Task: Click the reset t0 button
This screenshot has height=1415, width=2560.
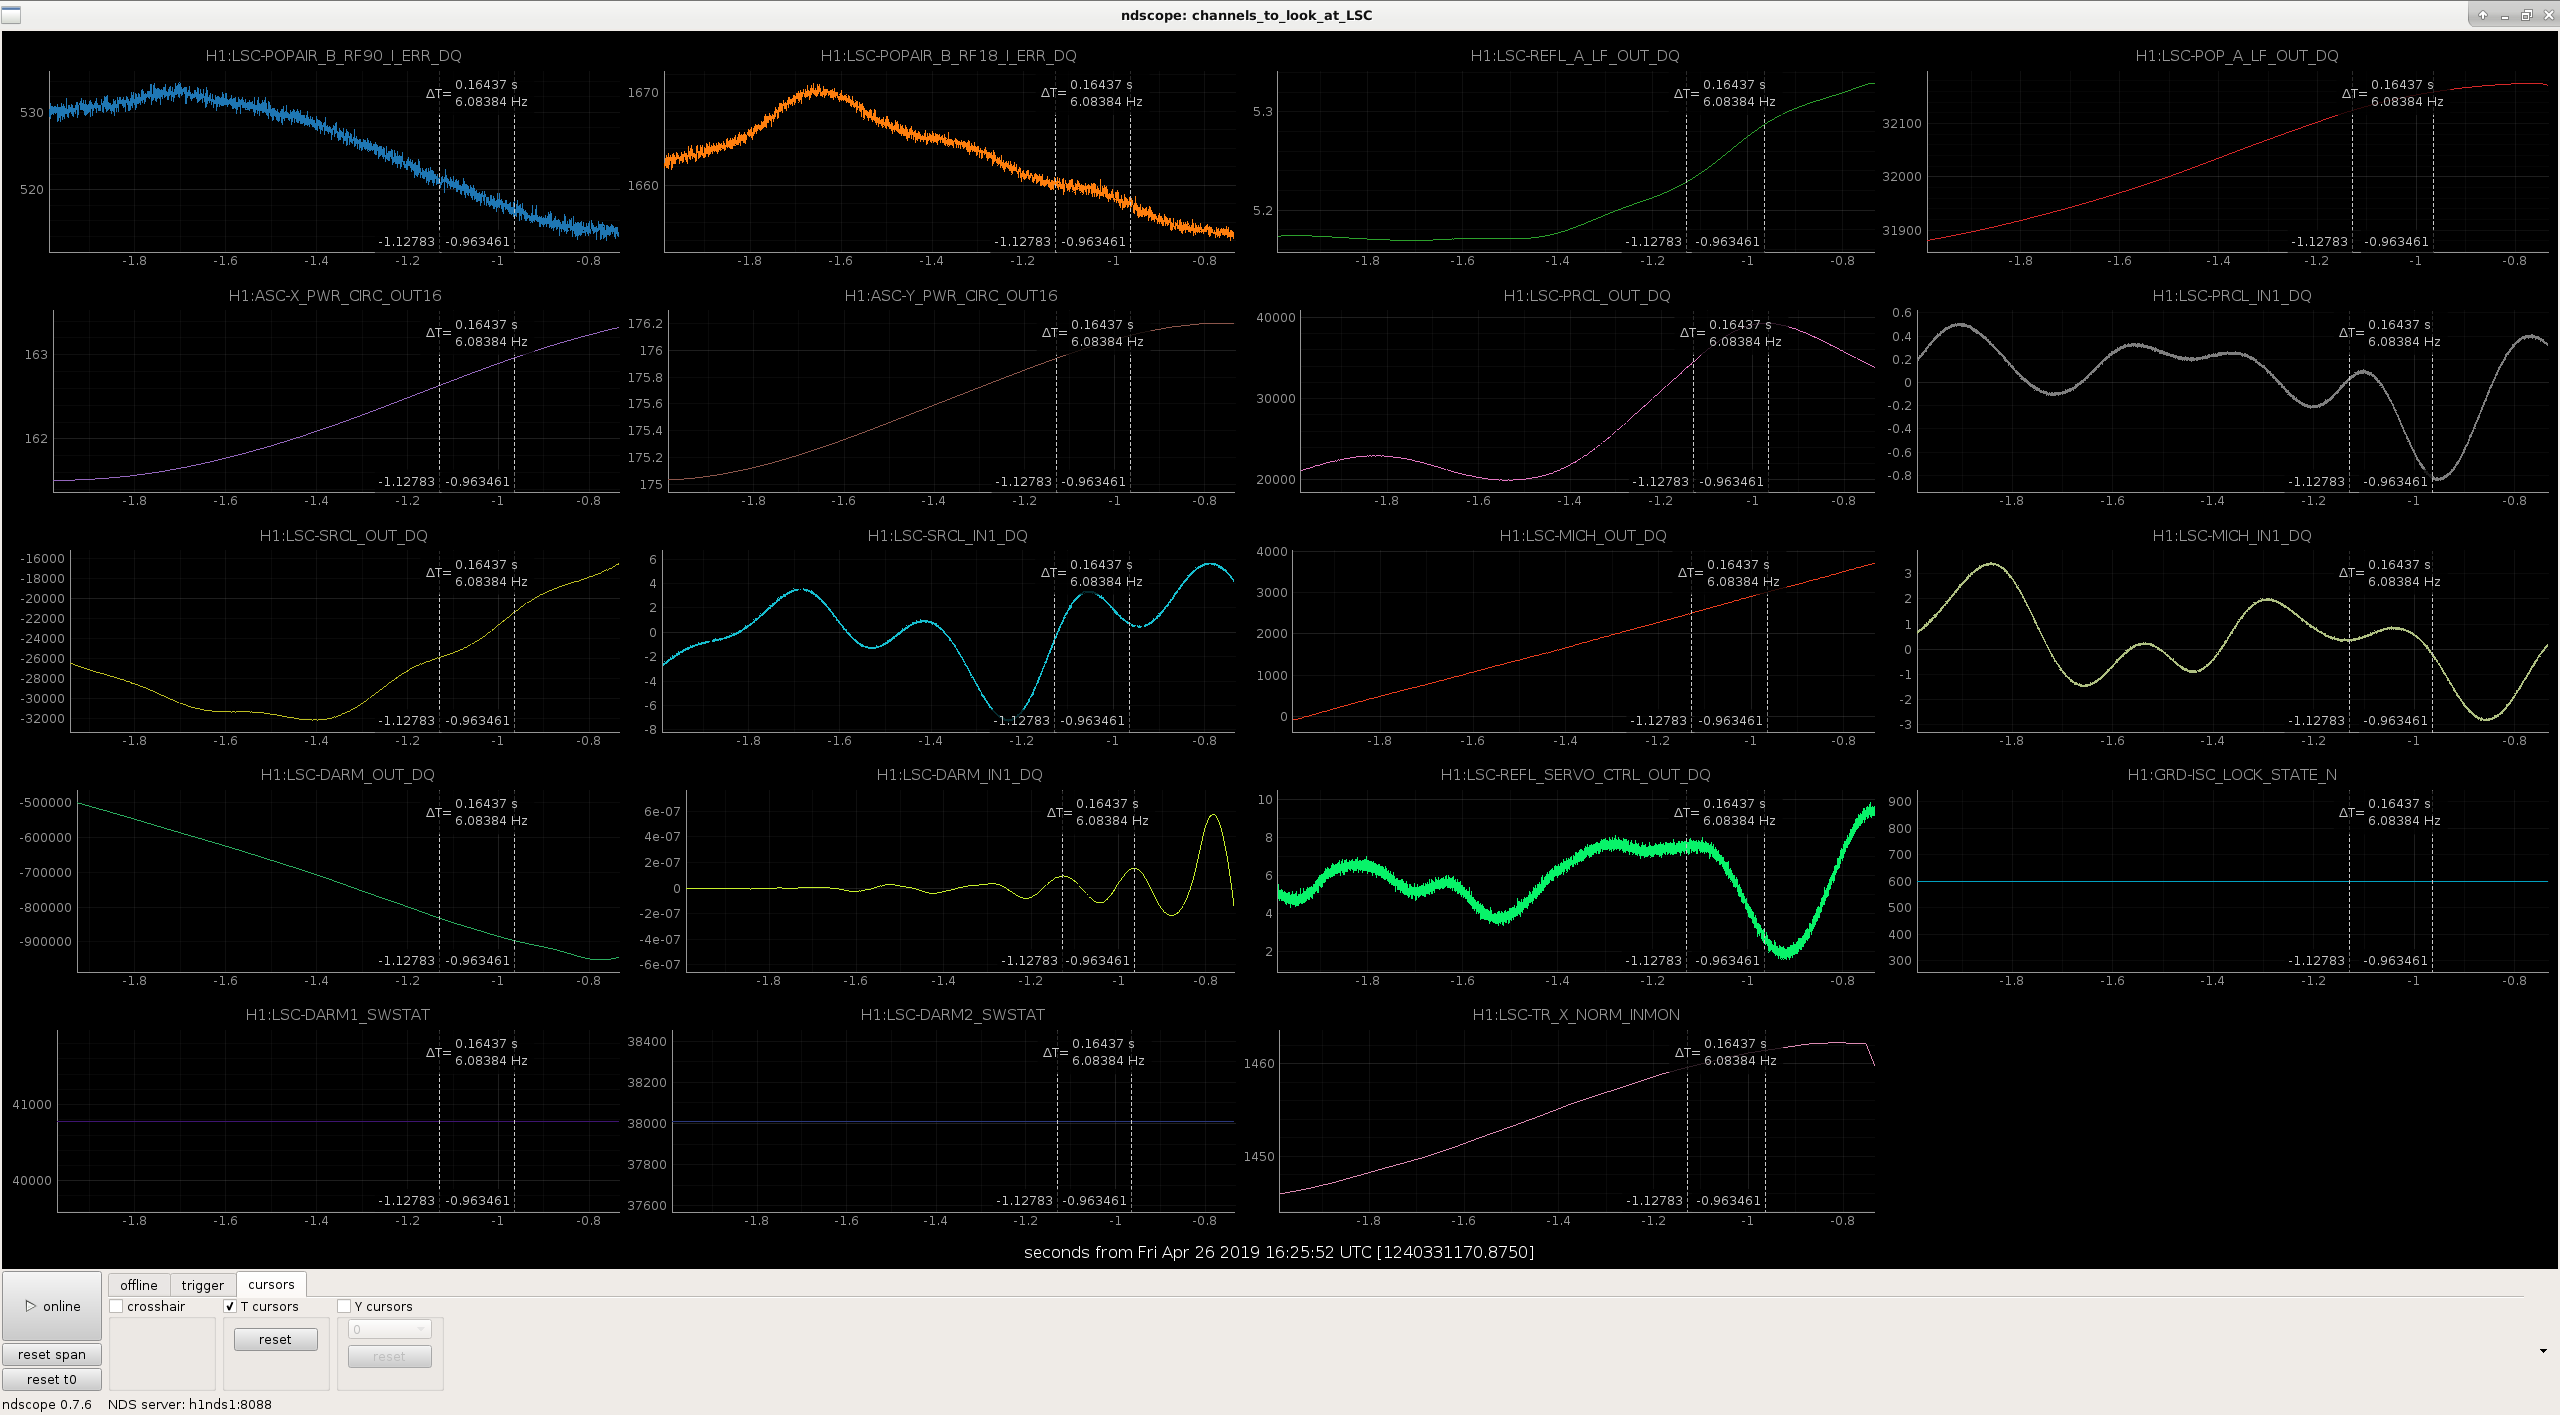Action: [52, 1380]
